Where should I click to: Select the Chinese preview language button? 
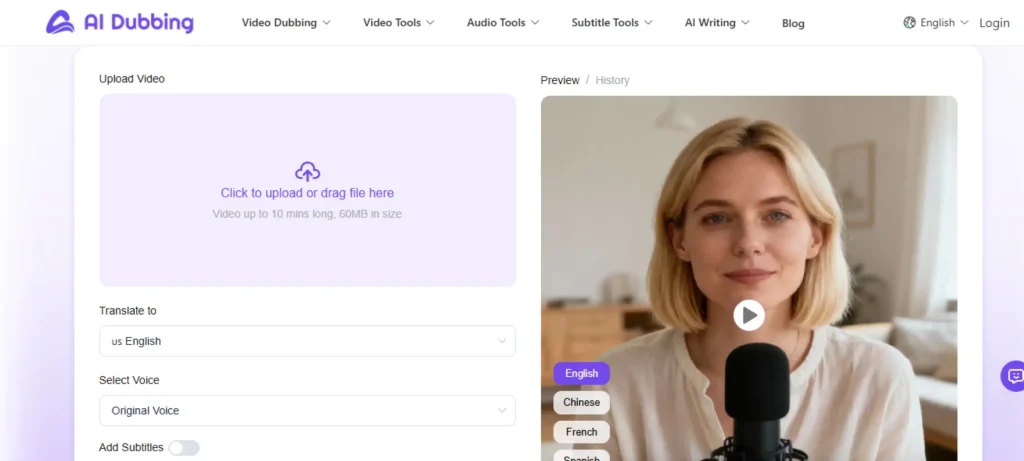tap(581, 402)
